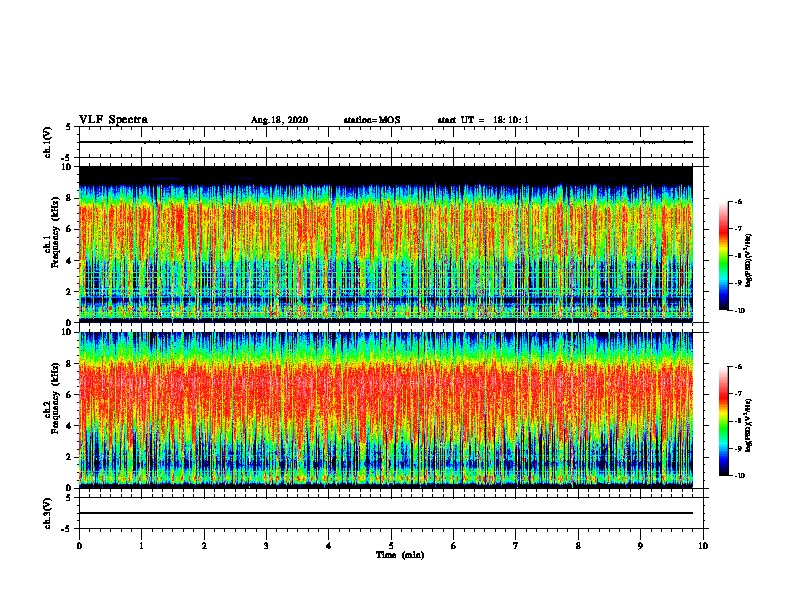Click the "Time (min)" x-axis label

pos(400,555)
